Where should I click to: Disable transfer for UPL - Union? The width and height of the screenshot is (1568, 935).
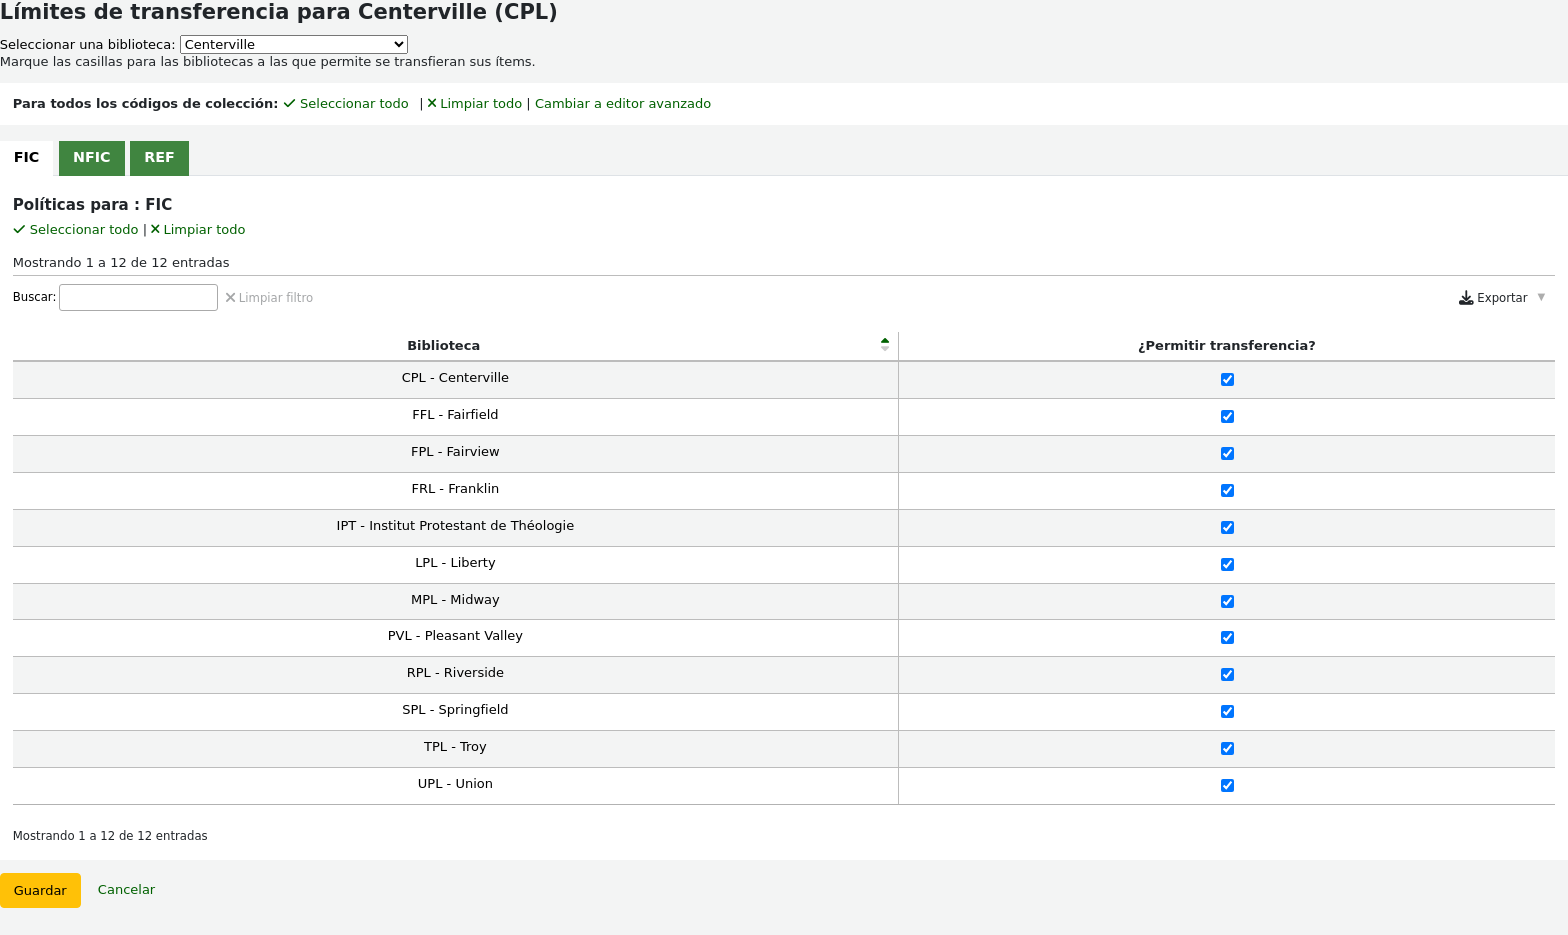(1227, 786)
